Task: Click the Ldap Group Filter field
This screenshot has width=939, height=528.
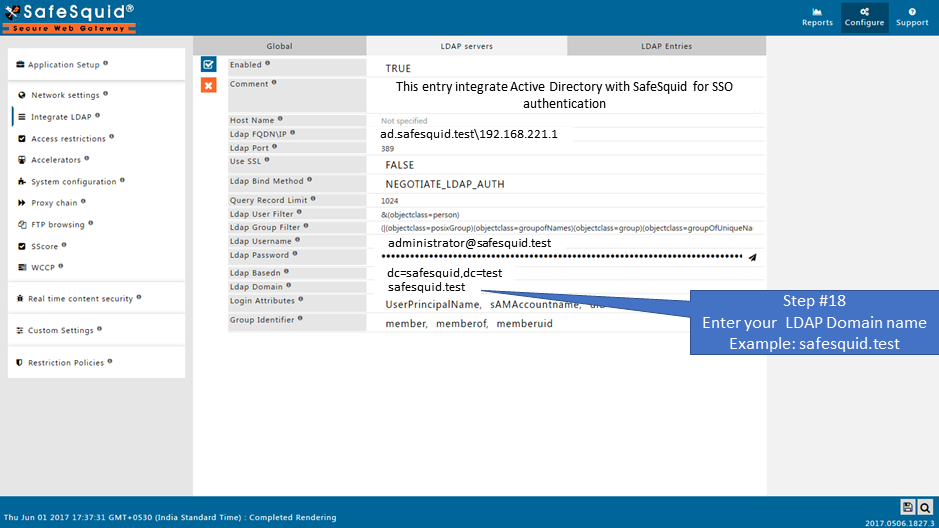Action: click(x=566, y=227)
